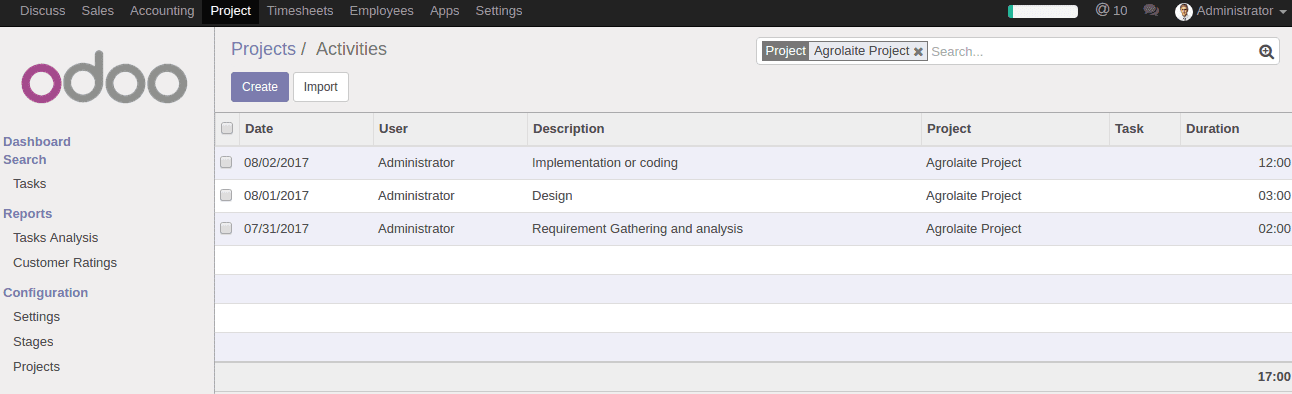Open the Timesheets menu
The height and width of the screenshot is (394, 1292).
tap(300, 11)
